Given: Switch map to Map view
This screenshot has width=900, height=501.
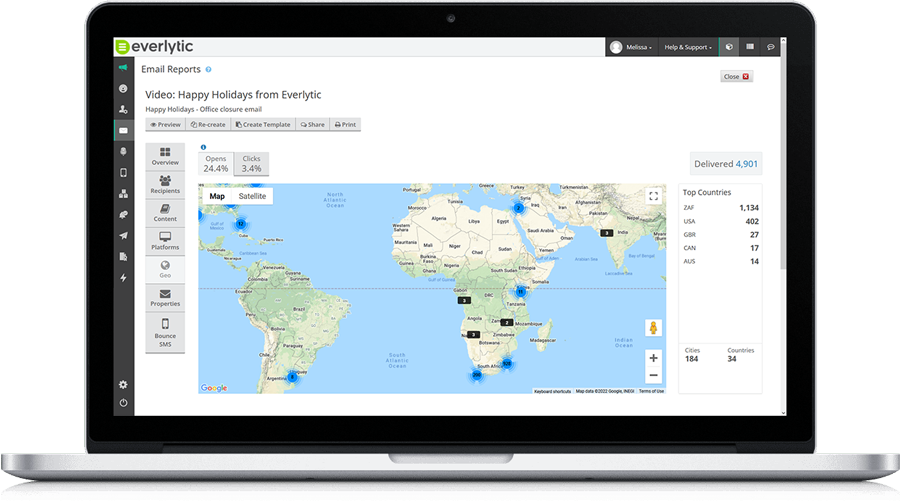Looking at the screenshot, I should (x=217, y=196).
